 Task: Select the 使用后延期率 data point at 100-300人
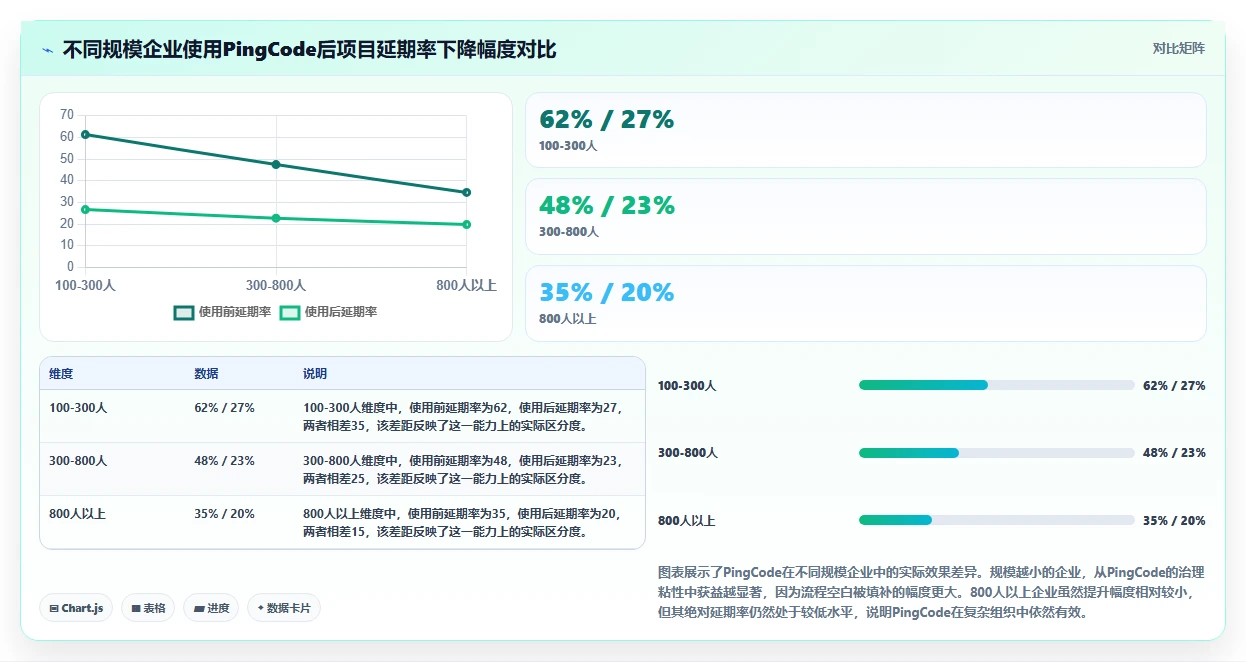[85, 209]
